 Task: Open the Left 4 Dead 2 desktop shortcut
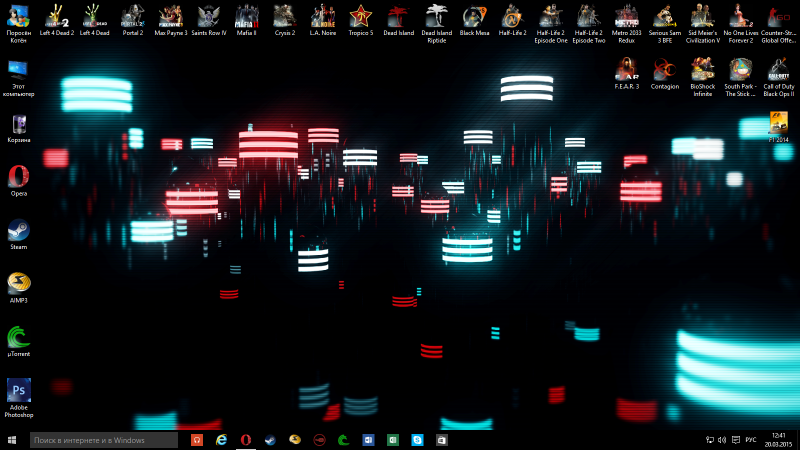57,20
